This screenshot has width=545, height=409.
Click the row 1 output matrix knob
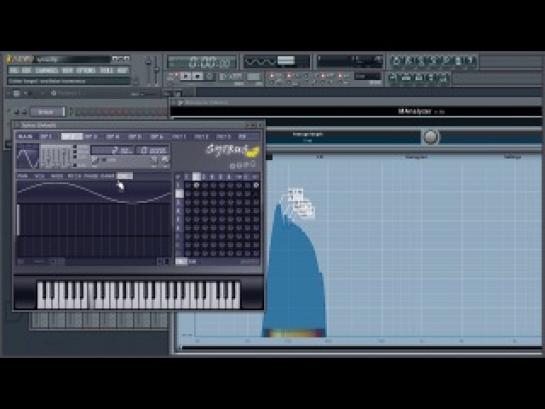(256, 185)
